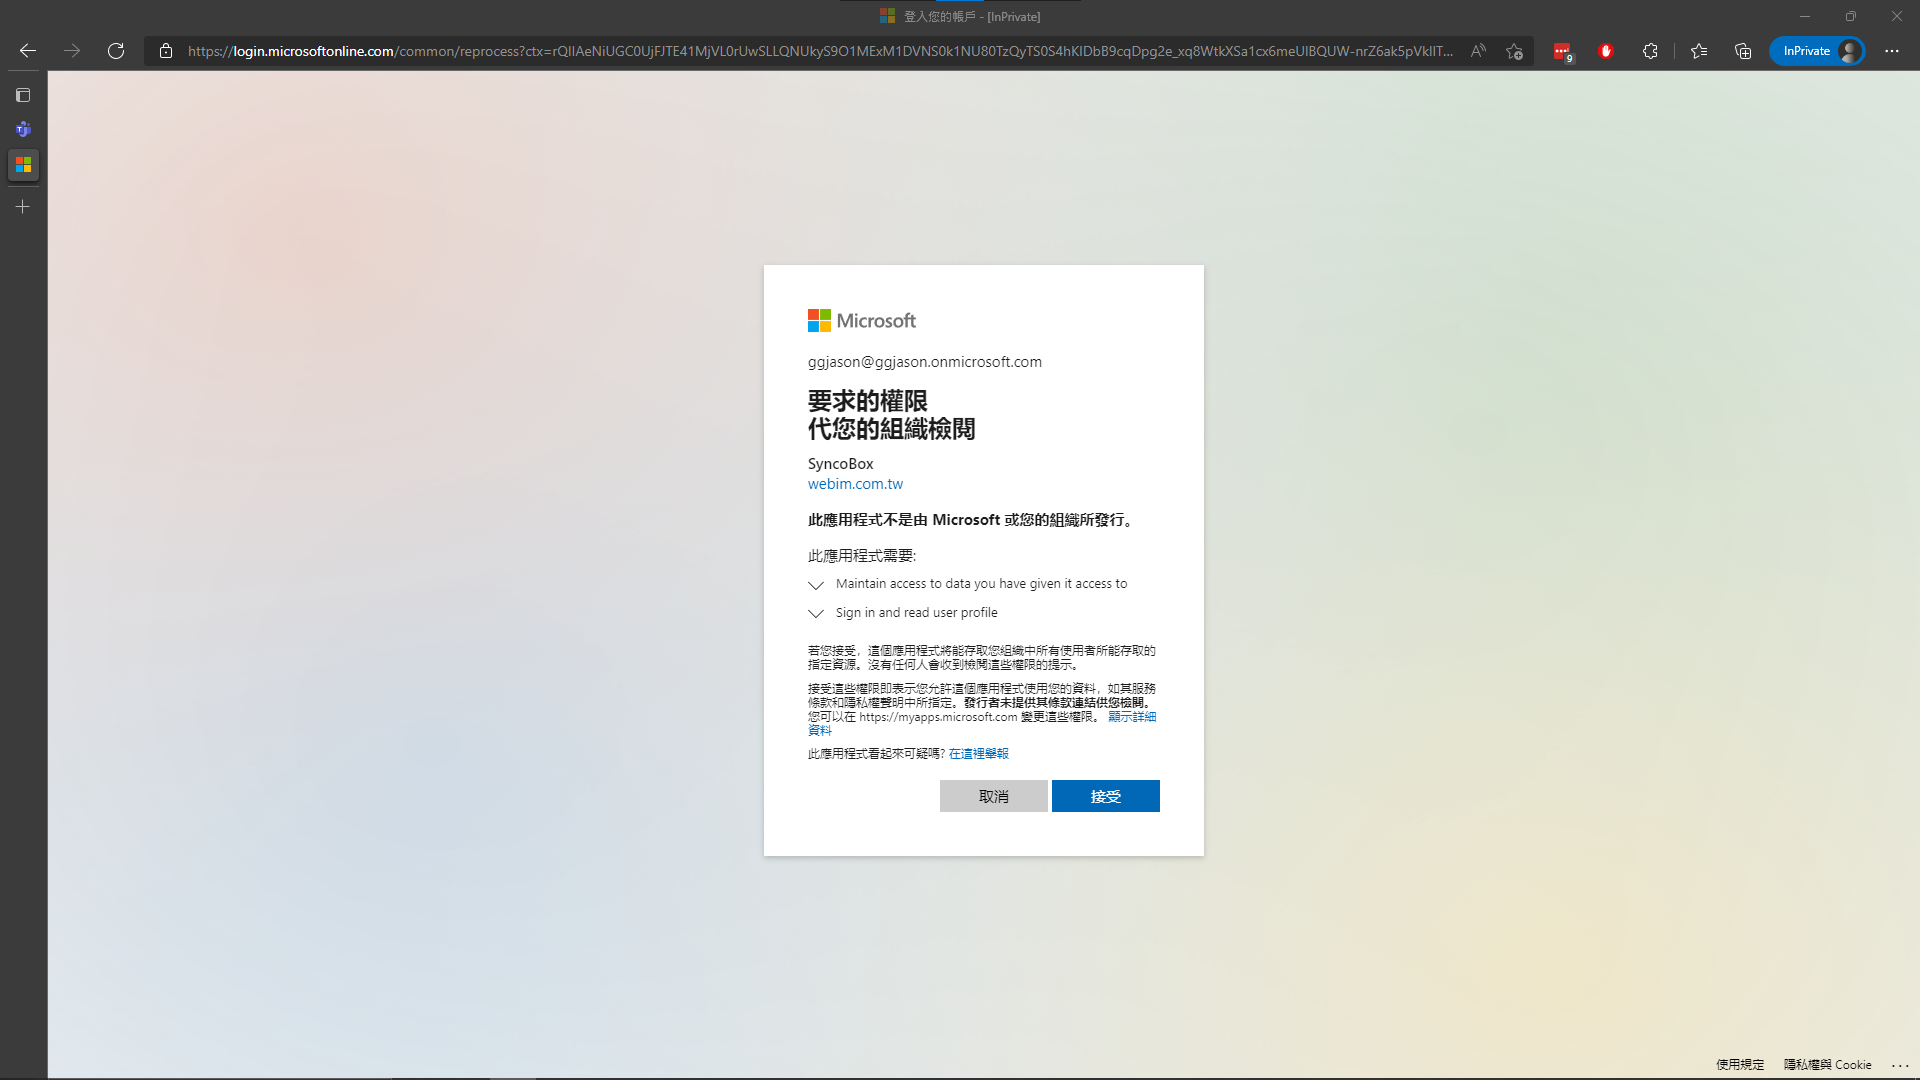Click the red ad-blocker extension icon

tap(1606, 51)
